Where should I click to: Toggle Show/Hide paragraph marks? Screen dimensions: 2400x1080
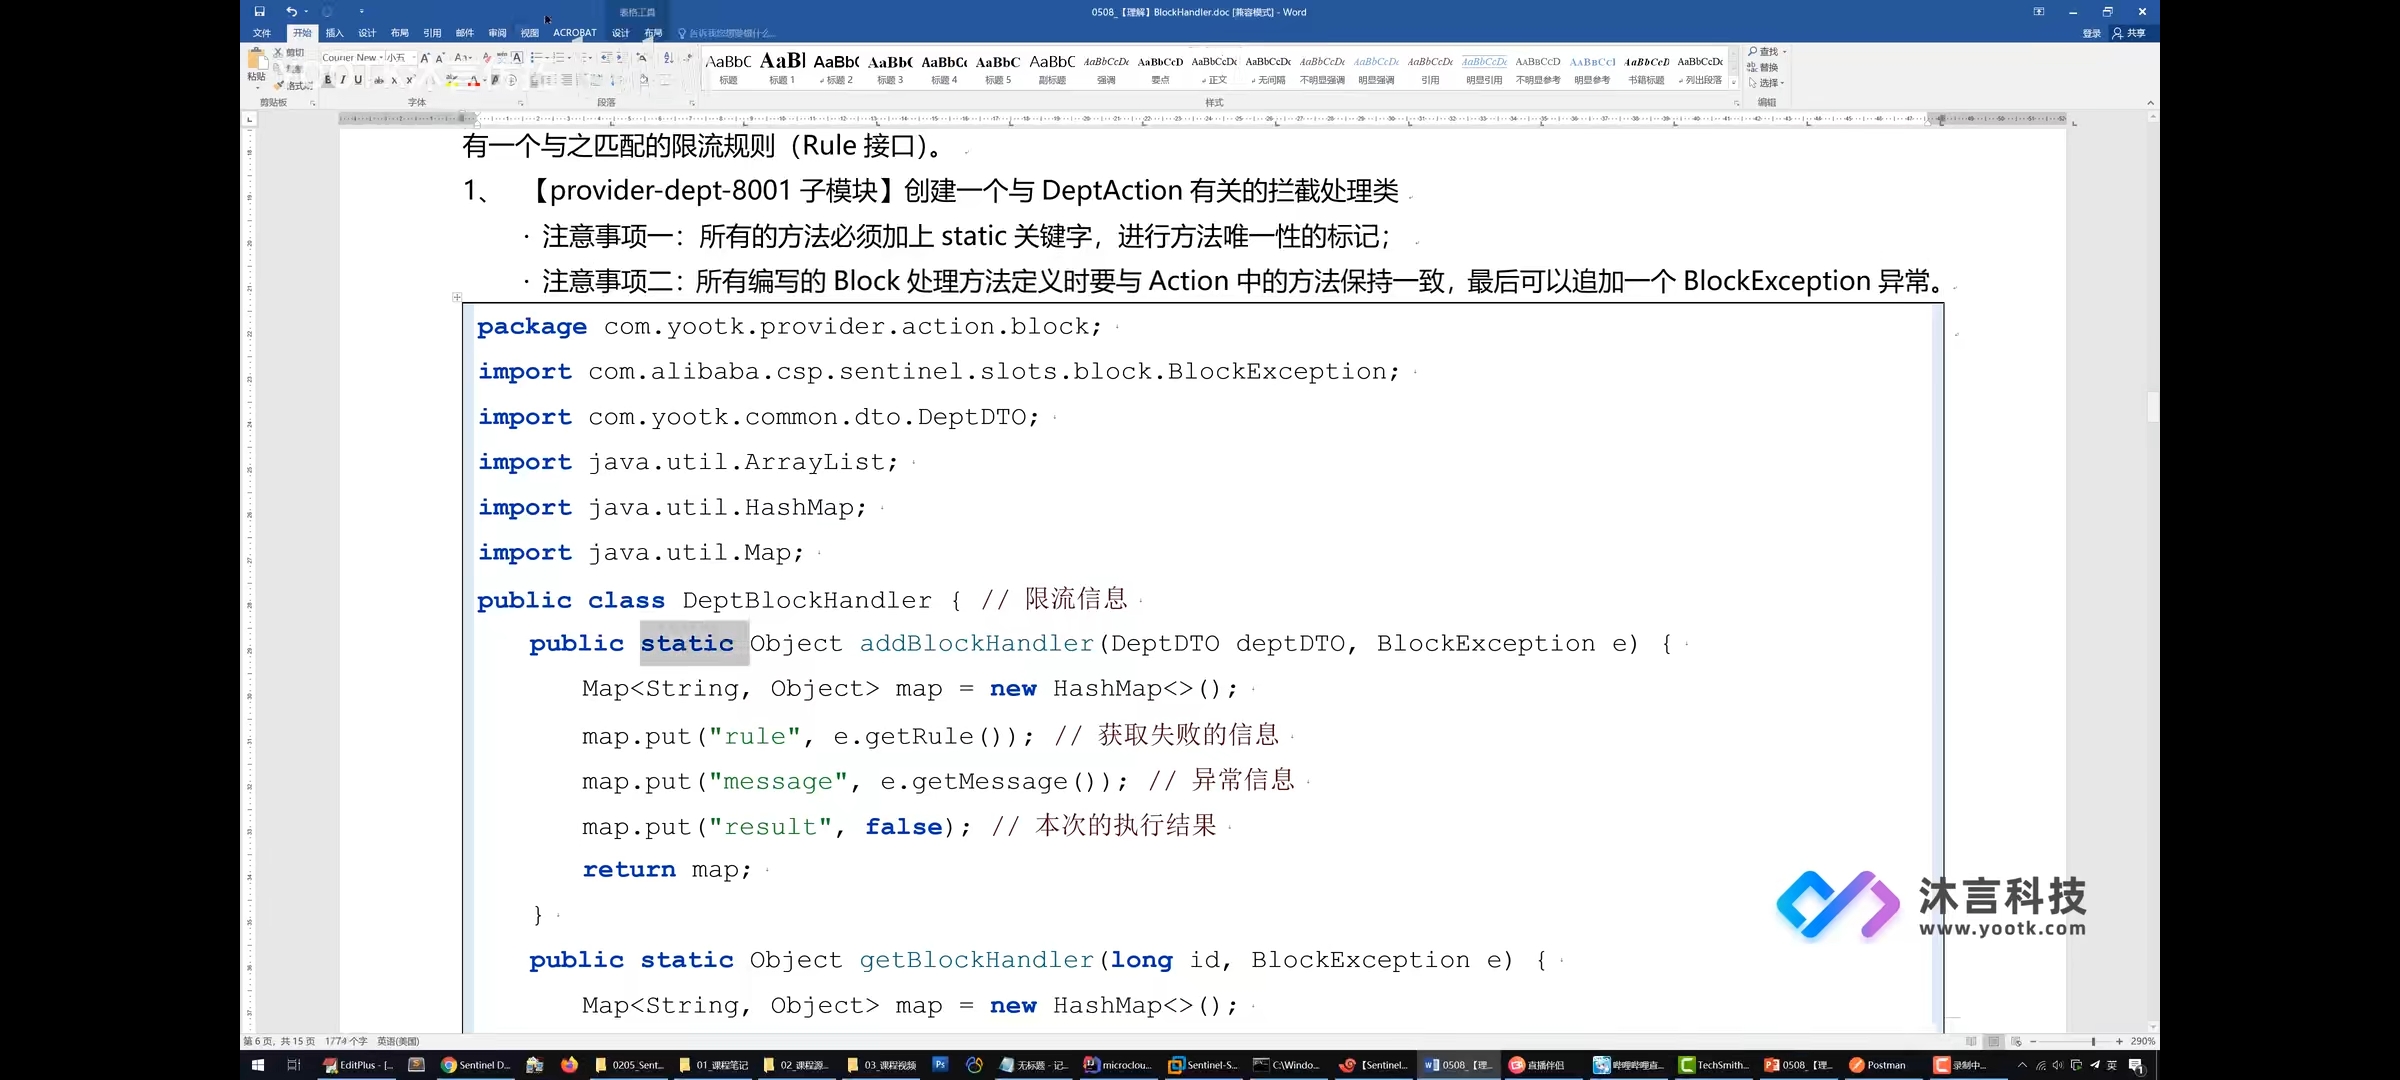(688, 57)
